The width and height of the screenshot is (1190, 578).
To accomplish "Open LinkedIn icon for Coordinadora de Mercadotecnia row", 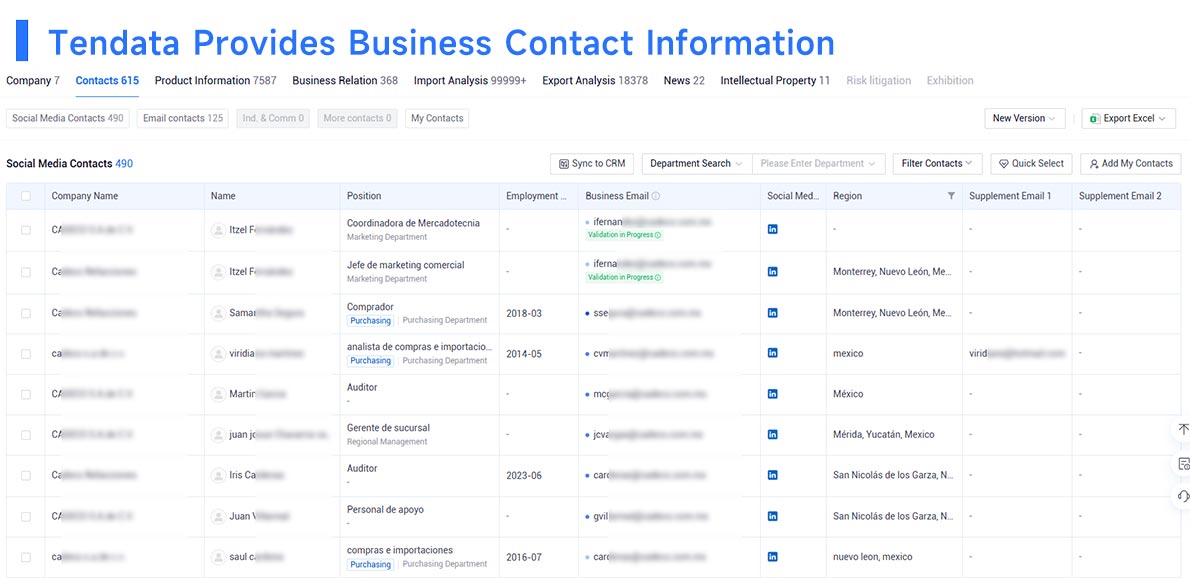I will click(773, 229).
